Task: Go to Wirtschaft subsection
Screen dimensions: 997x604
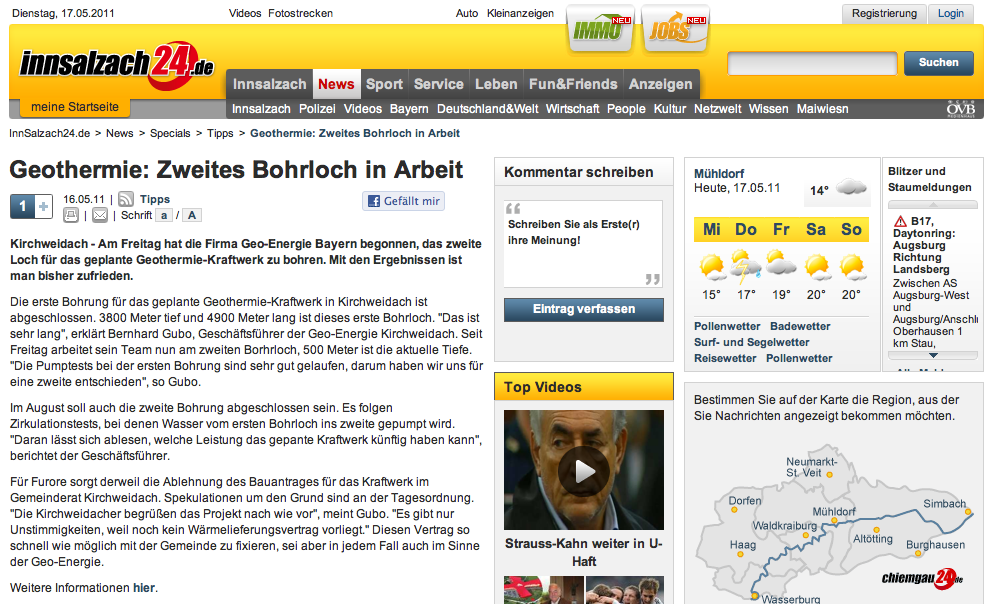Action: [572, 109]
